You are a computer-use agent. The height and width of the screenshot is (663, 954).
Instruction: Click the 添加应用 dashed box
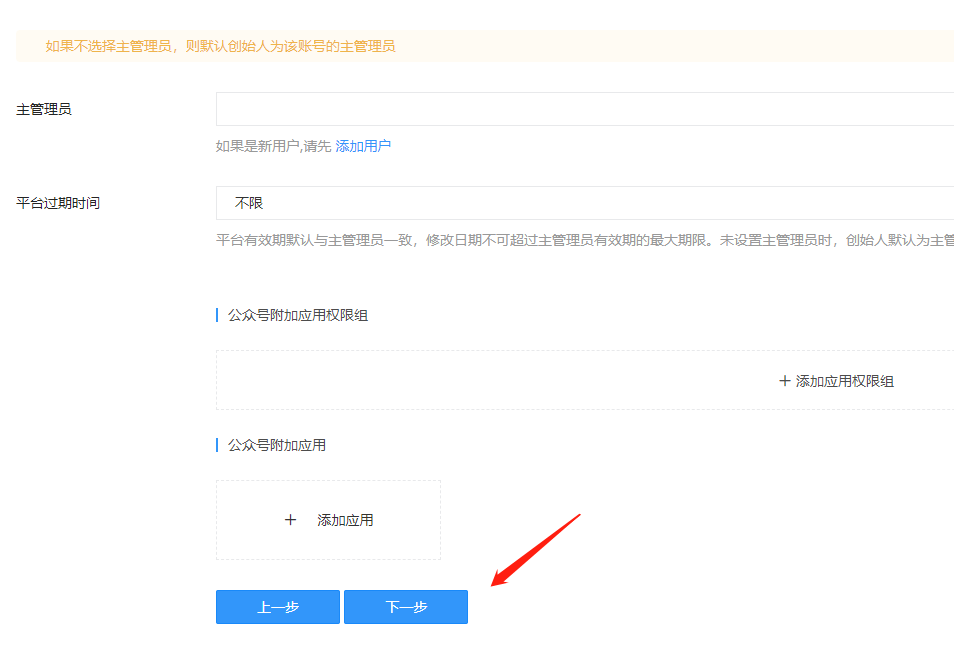(328, 520)
